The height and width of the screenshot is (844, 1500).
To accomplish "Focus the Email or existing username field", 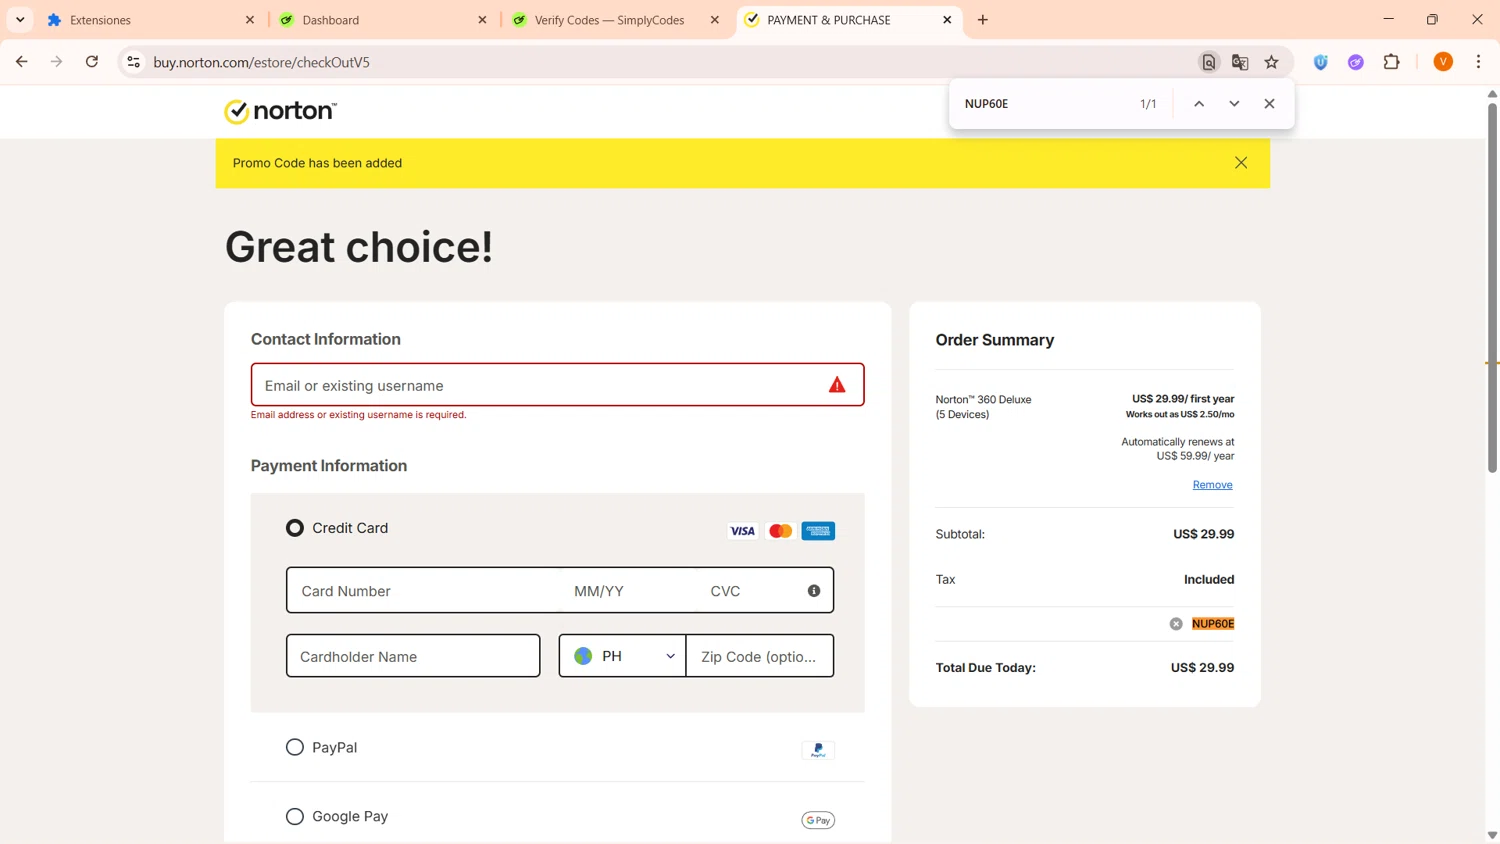I will 557,385.
